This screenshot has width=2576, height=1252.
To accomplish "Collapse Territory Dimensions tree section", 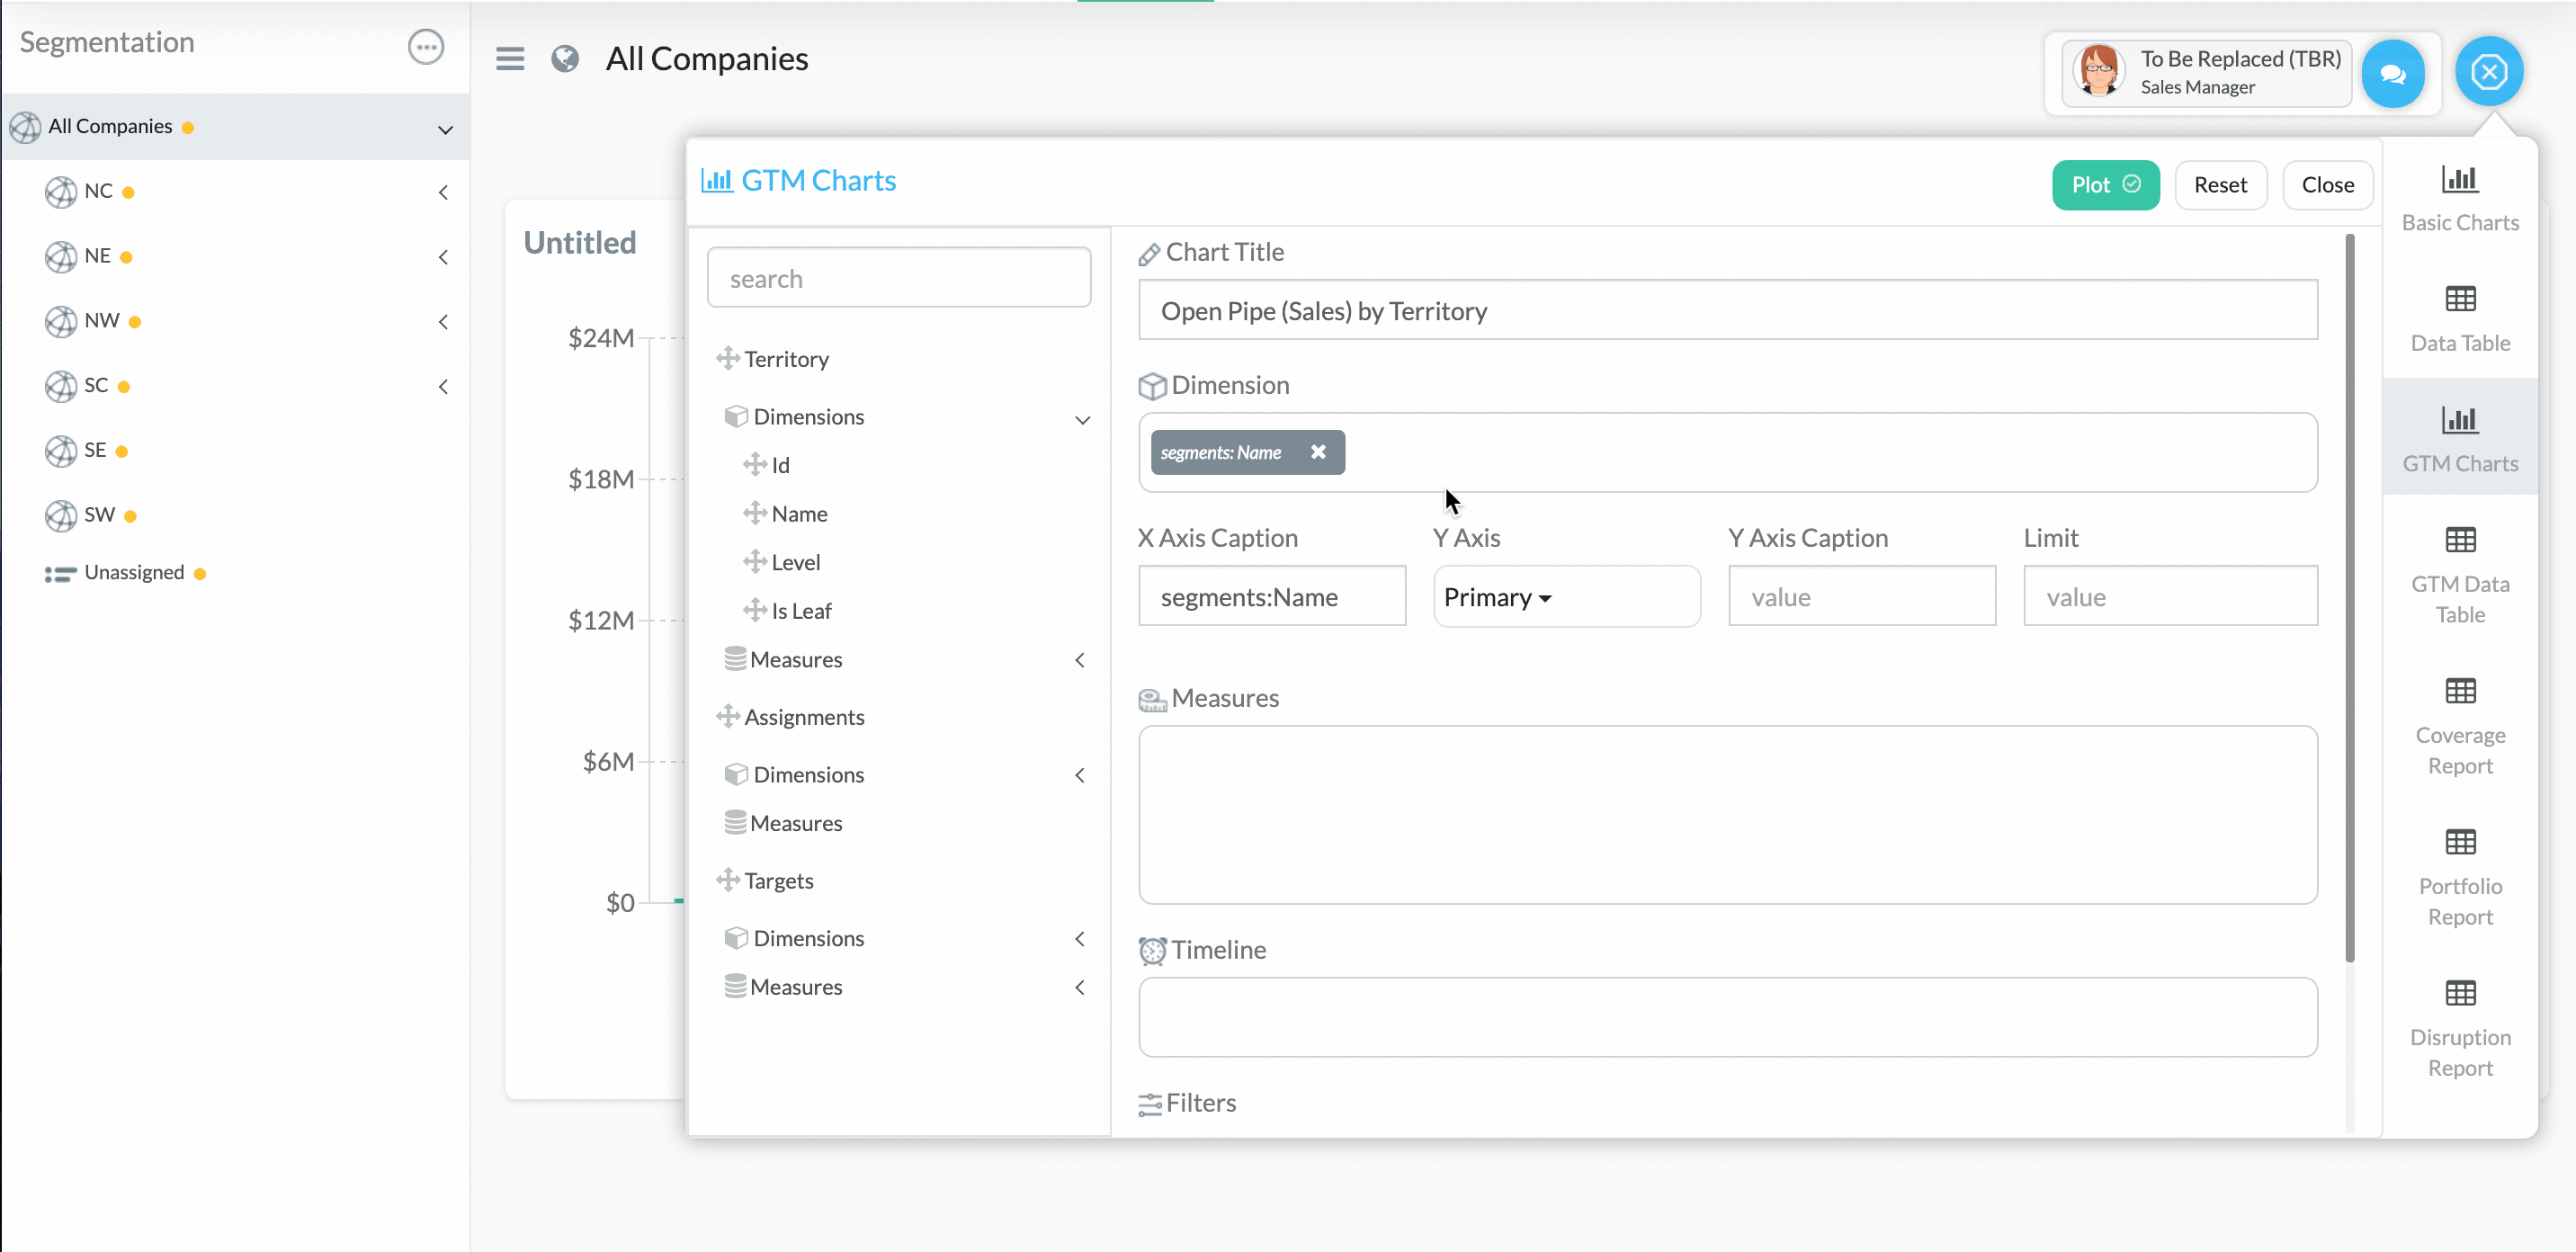I will pos(1082,419).
